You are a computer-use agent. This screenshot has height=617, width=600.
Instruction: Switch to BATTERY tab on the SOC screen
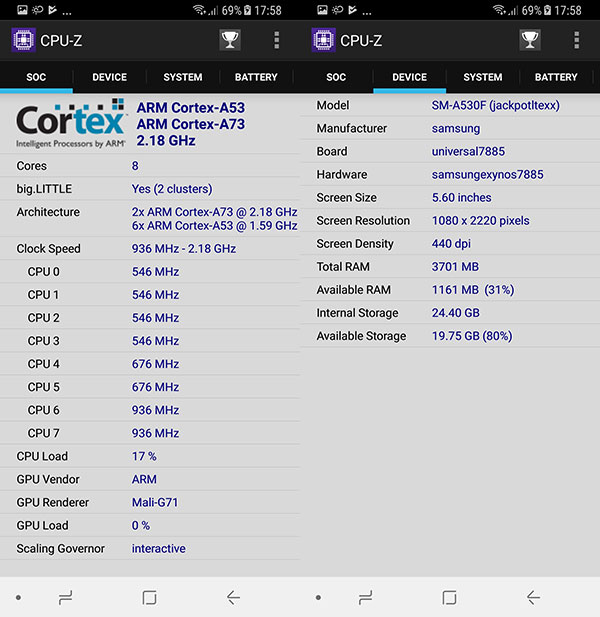tap(256, 77)
